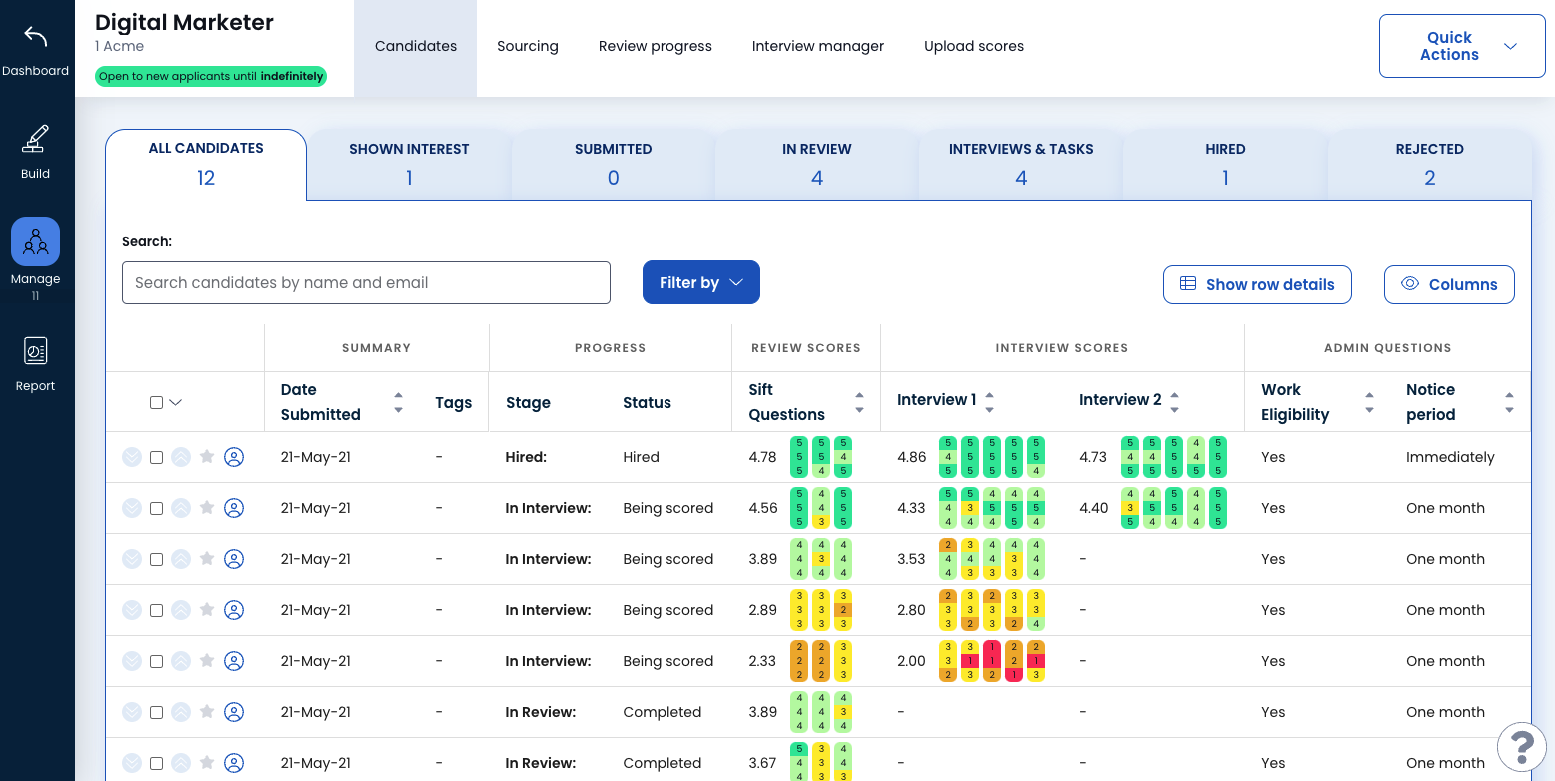This screenshot has width=1555, height=781.
Task: Promote the second candidate using the up-chevron icon
Action: [x=181, y=507]
